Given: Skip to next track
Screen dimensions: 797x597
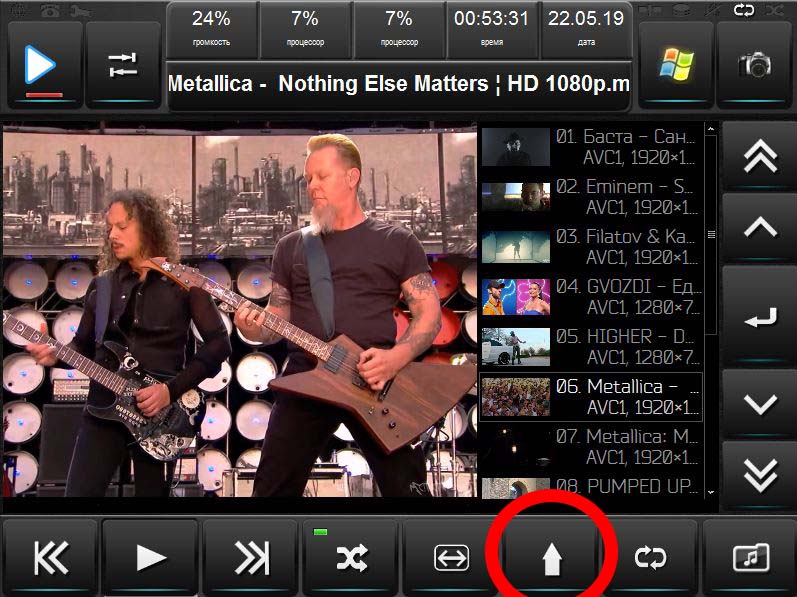Looking at the screenshot, I should pyautogui.click(x=251, y=558).
